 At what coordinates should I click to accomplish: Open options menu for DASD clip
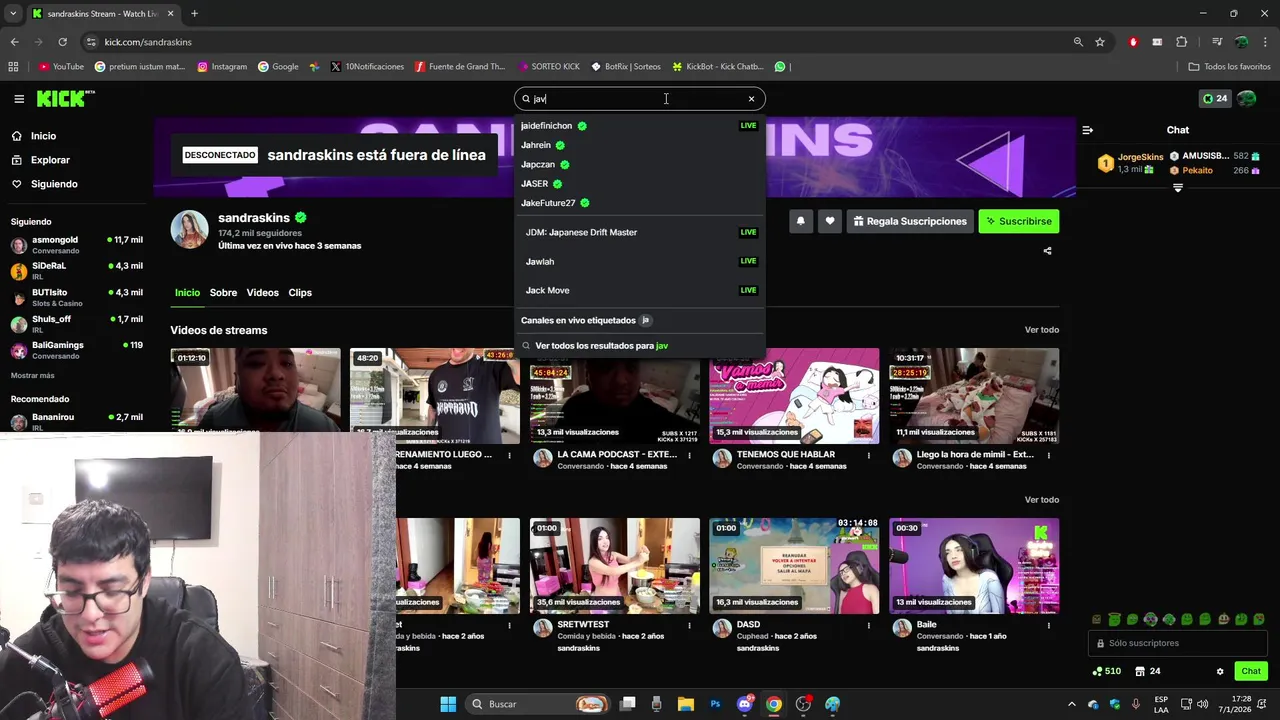[869, 625]
